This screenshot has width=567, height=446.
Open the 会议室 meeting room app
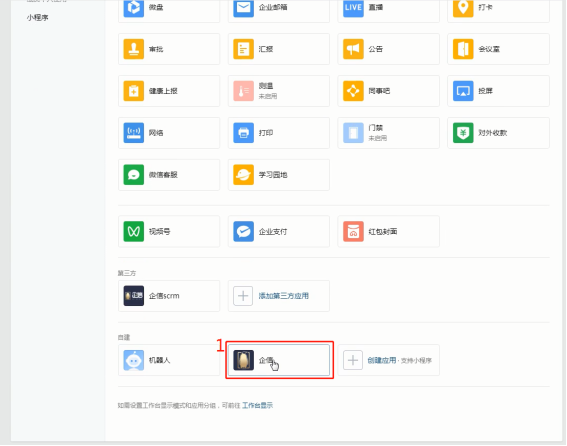498,49
